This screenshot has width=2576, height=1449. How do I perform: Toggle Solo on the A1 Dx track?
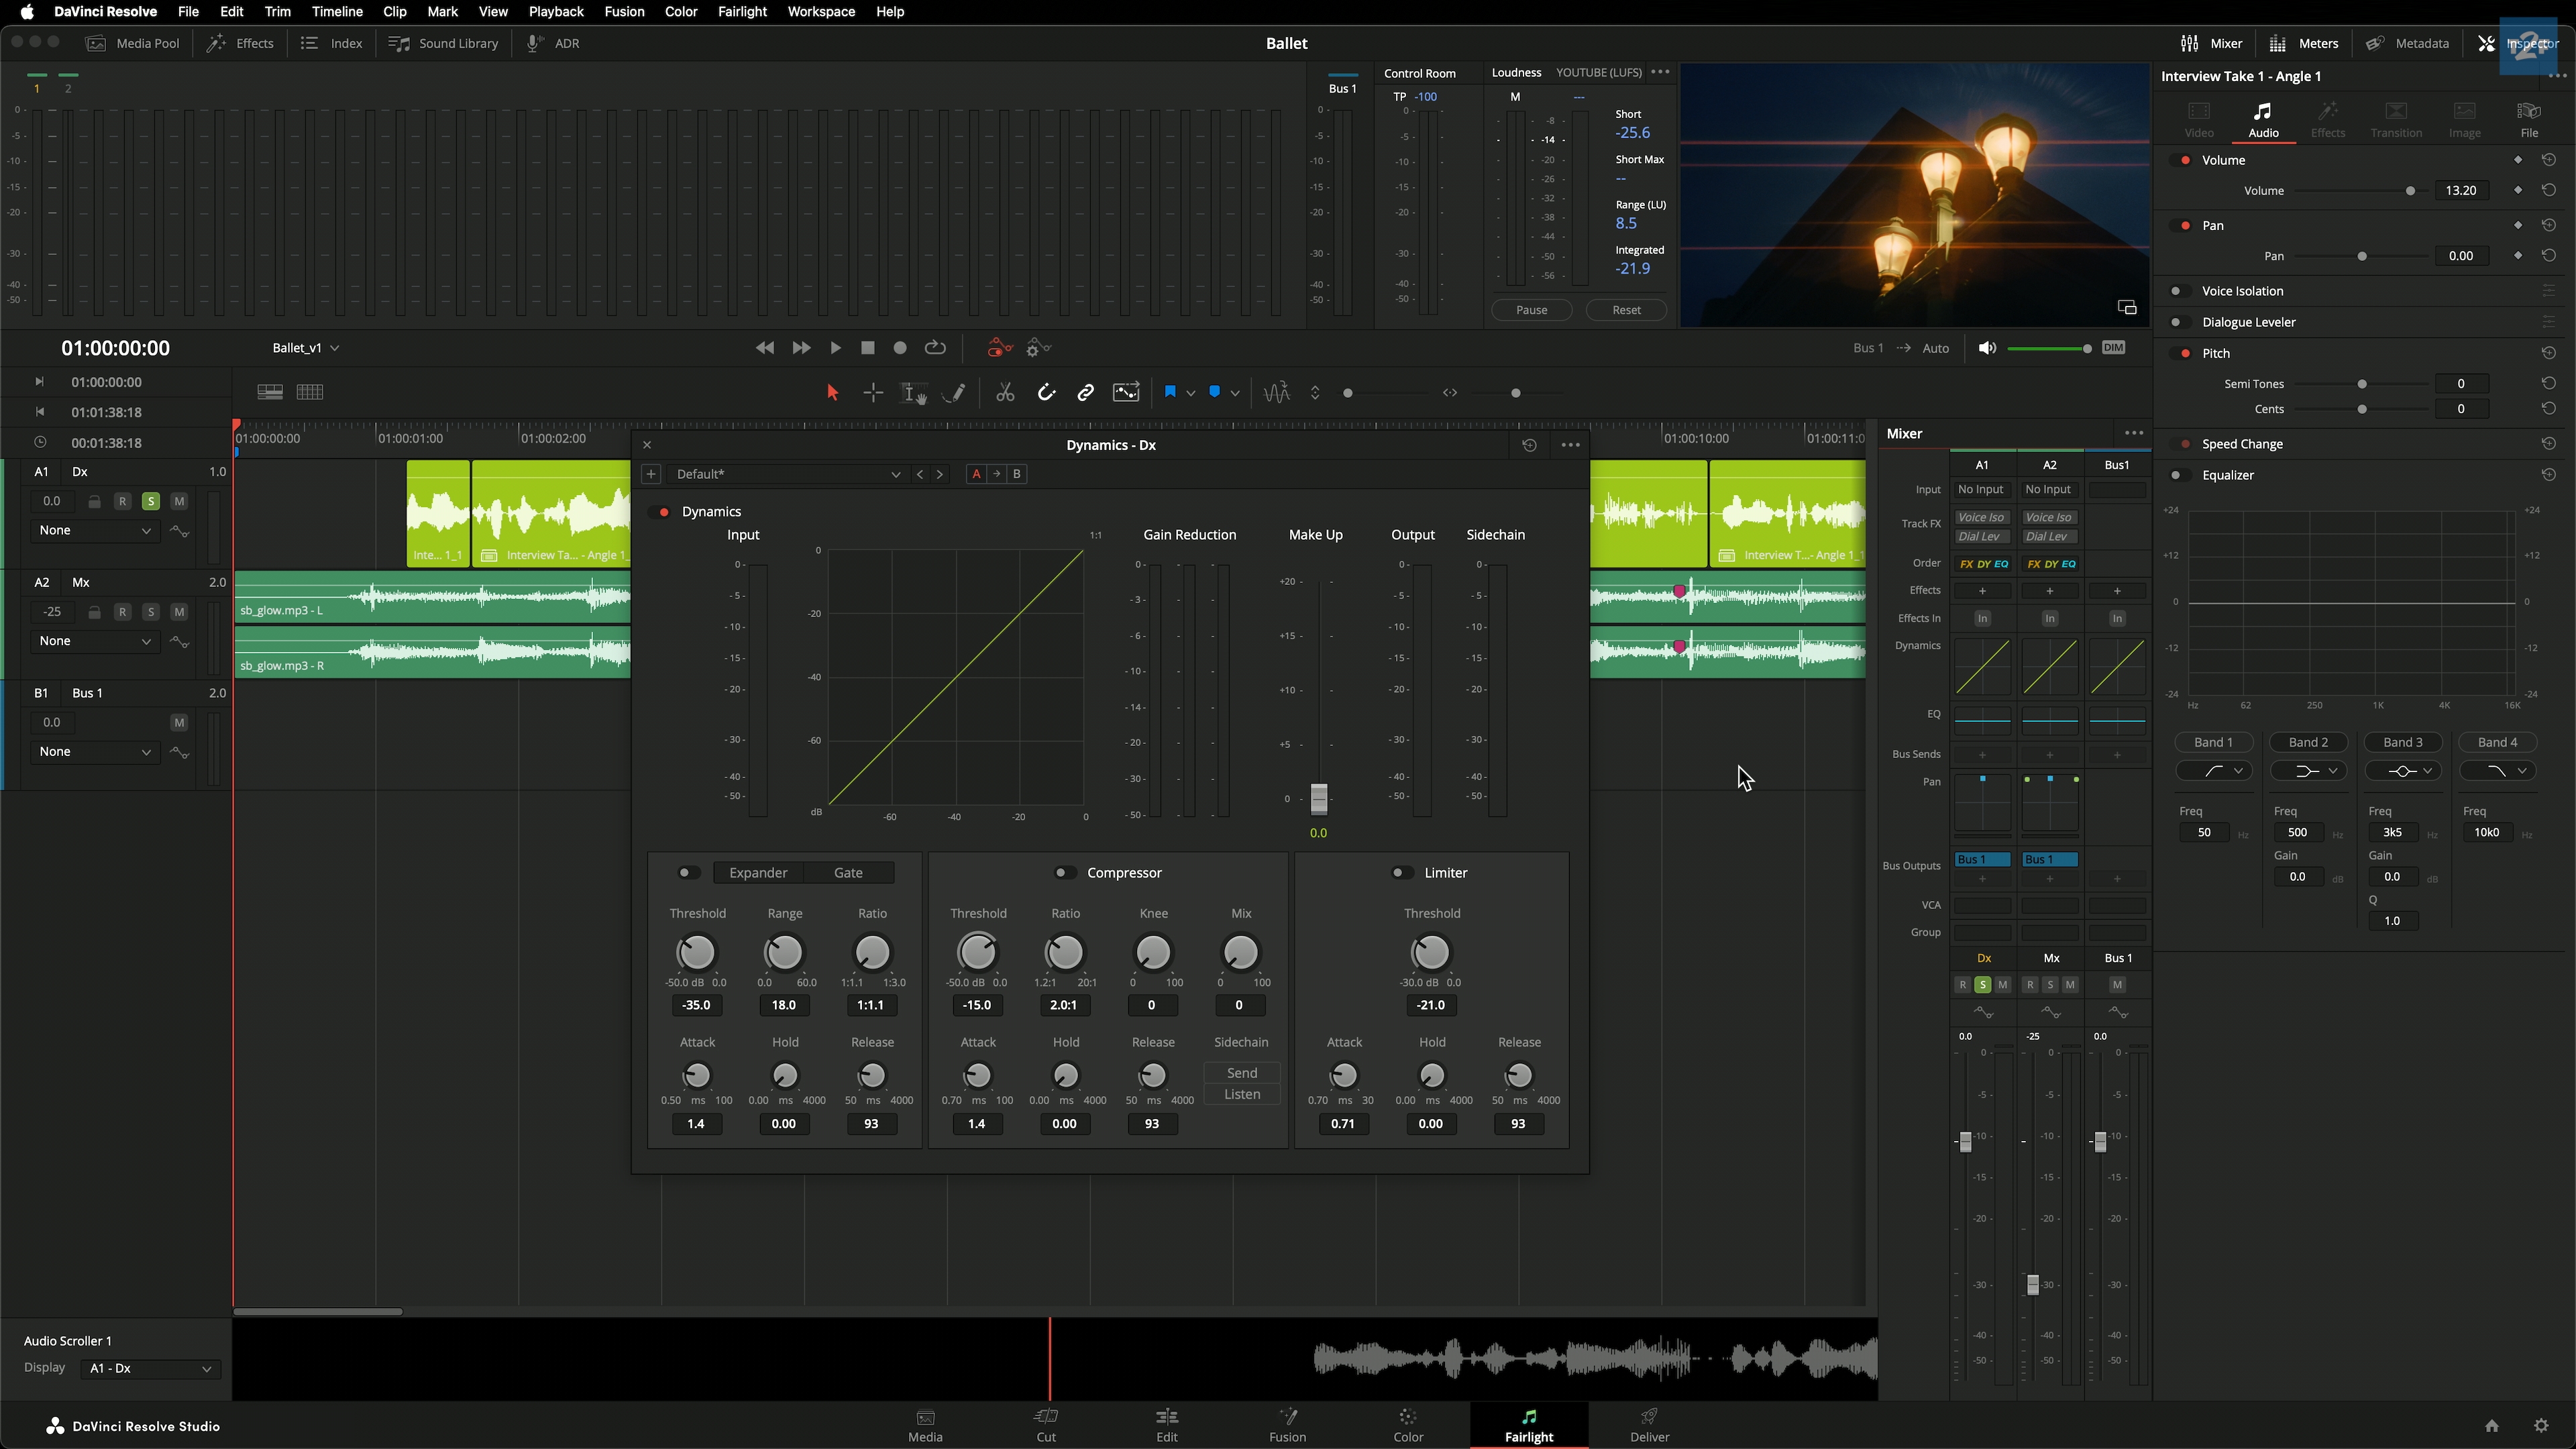[x=150, y=501]
